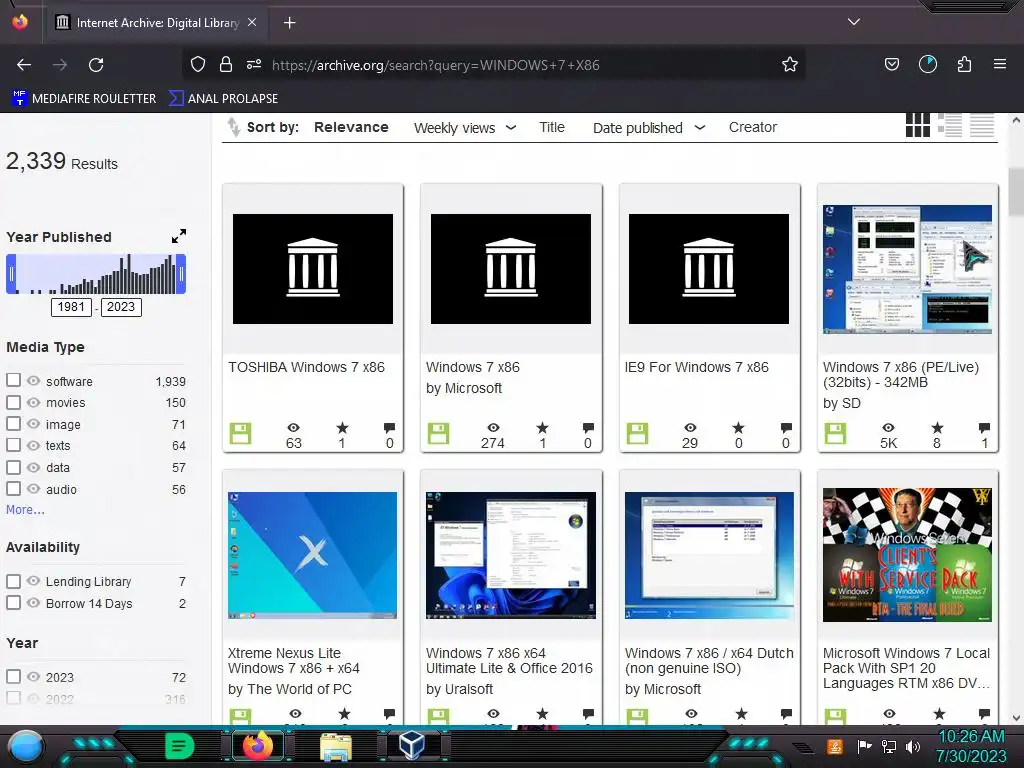Open the Firefox application hamburger menu

point(1000,64)
